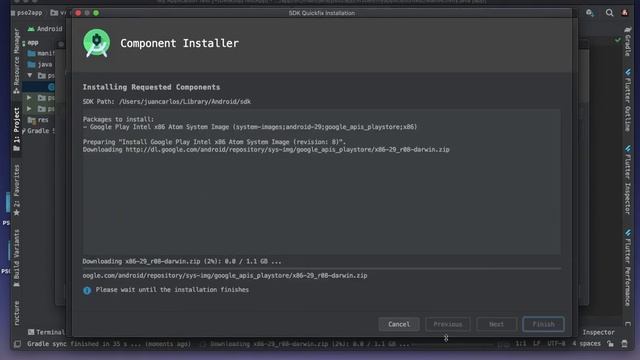Viewport: 640px width, 360px height.
Task: Click the LF line separator indicator
Action: point(536,344)
